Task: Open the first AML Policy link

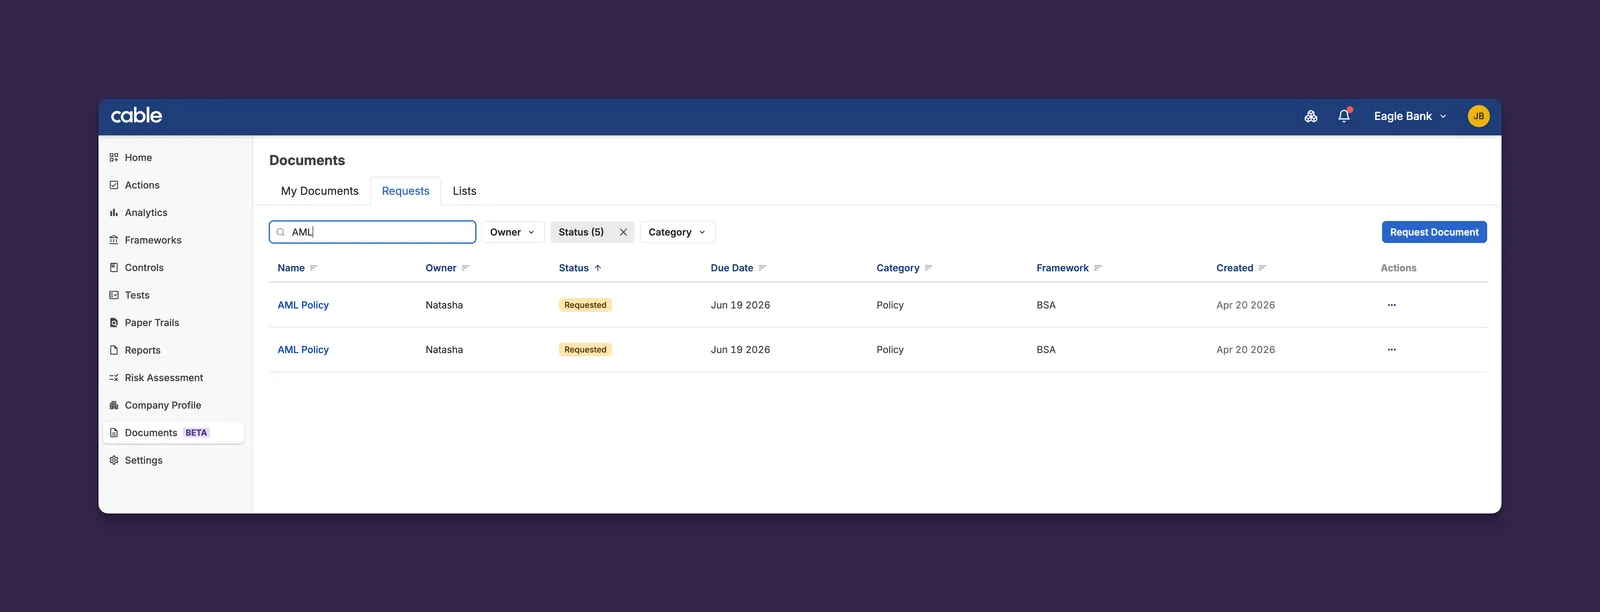Action: tap(303, 305)
